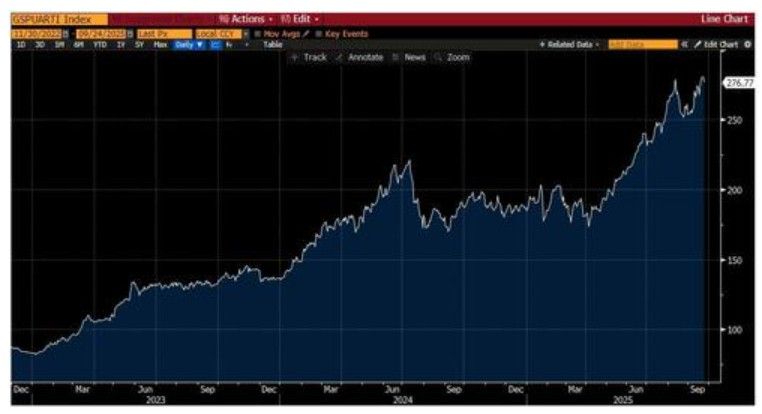Select the 5Y time range
The height and width of the screenshot is (414, 762).
139,45
